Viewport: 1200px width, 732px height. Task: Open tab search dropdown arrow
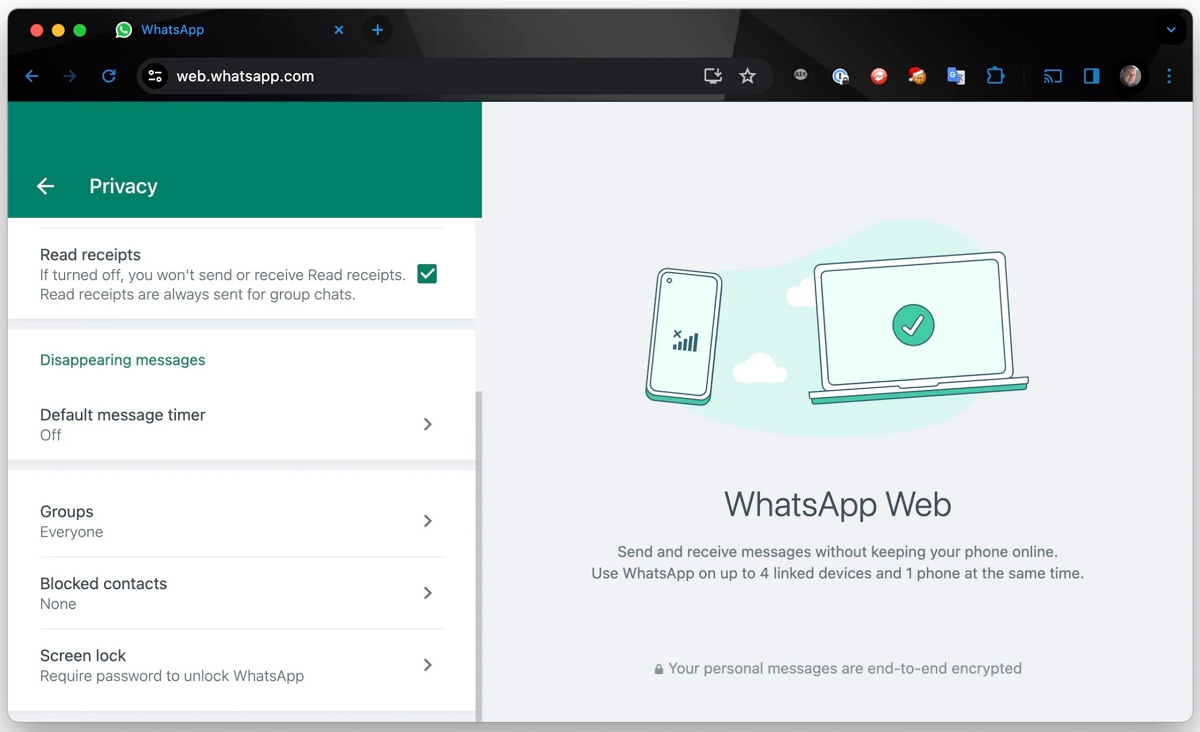point(1171,30)
